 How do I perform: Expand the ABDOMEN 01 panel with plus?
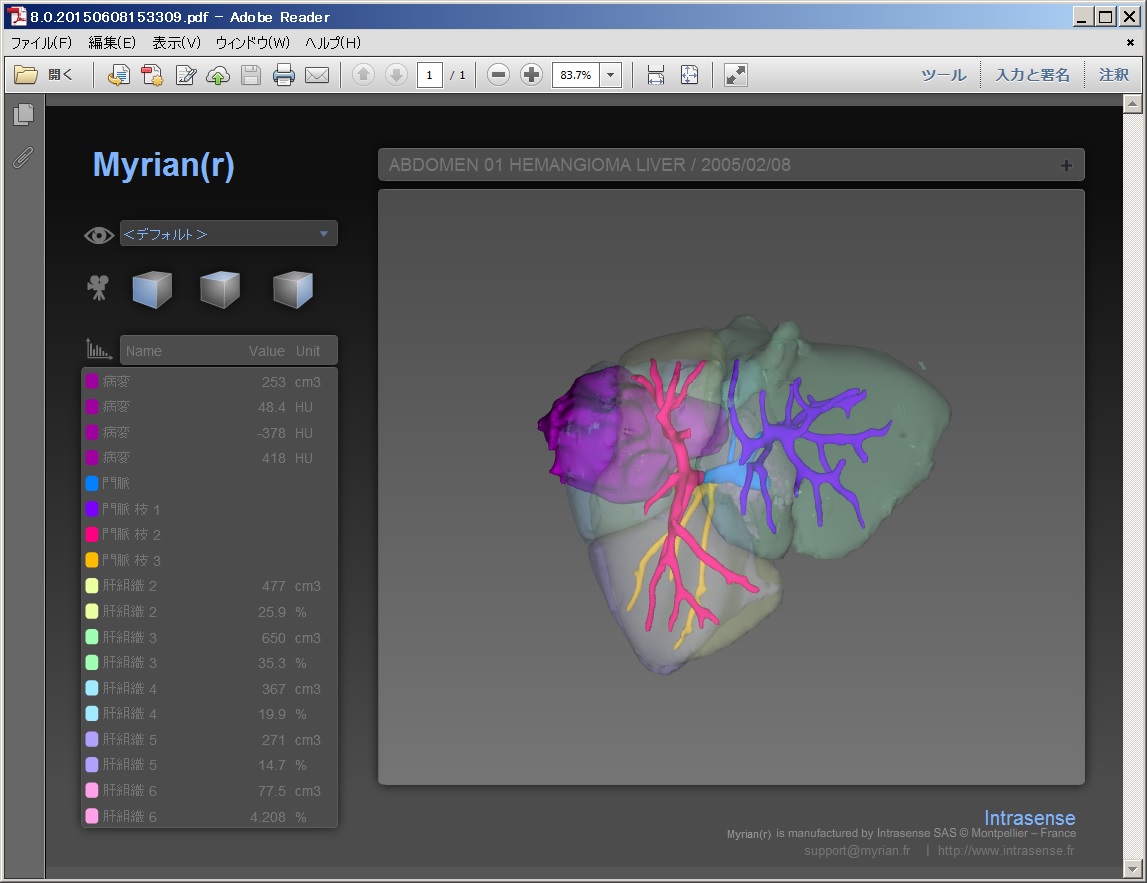[1066, 166]
